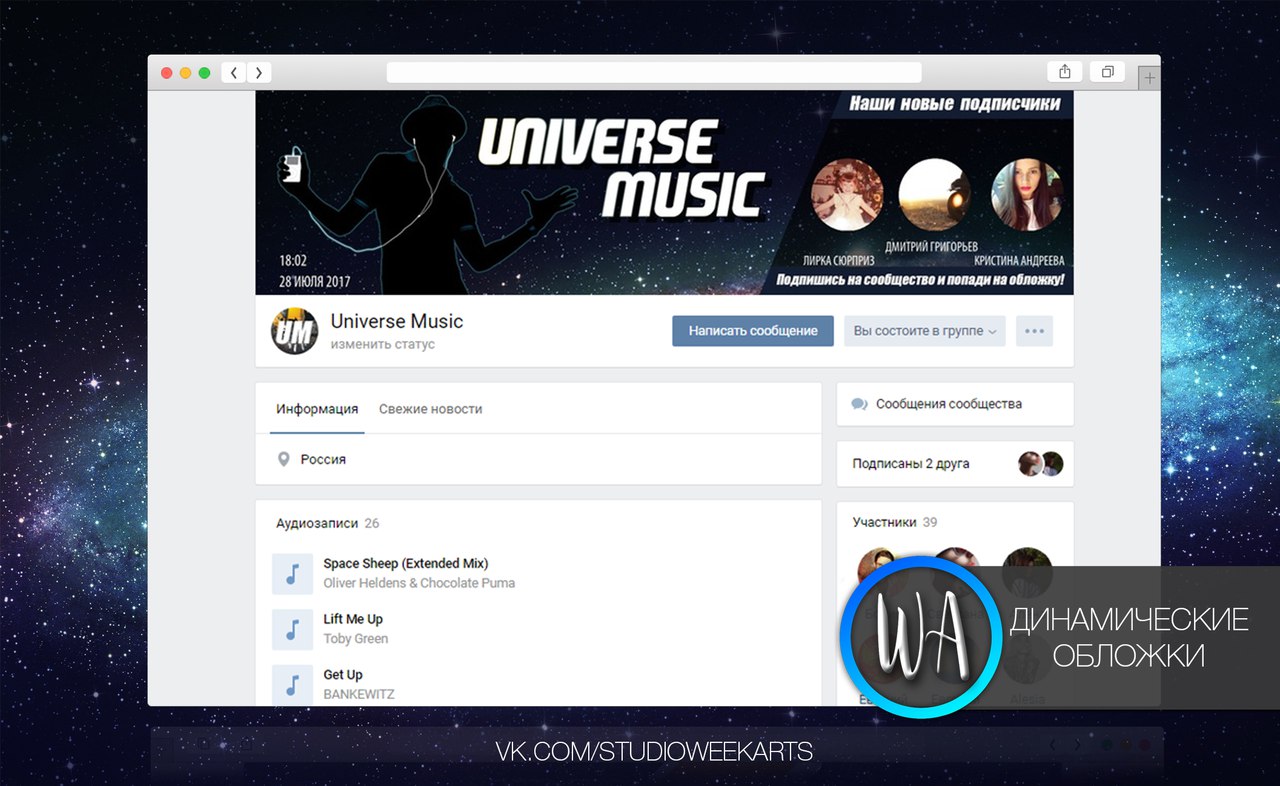Click the Universe Music group avatar
The height and width of the screenshot is (786, 1280).
tap(294, 331)
